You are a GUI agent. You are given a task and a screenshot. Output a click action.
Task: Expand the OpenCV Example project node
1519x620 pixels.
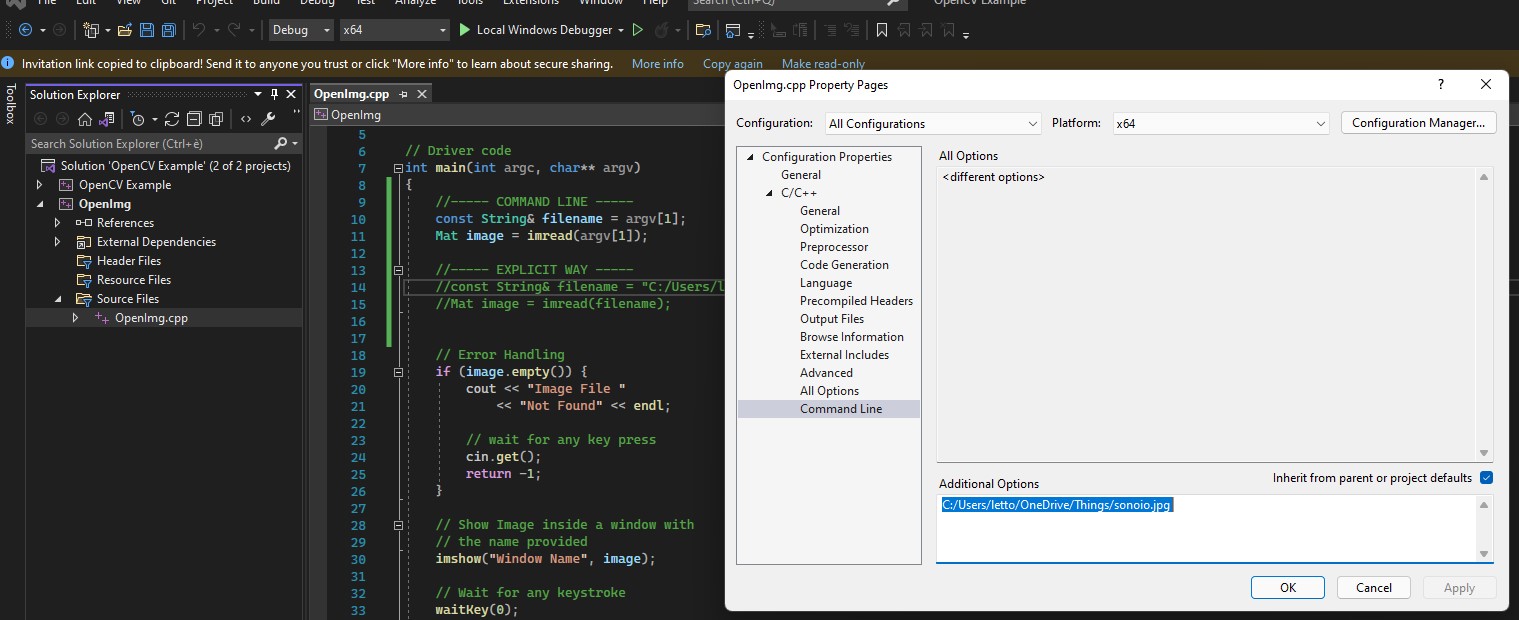40,185
